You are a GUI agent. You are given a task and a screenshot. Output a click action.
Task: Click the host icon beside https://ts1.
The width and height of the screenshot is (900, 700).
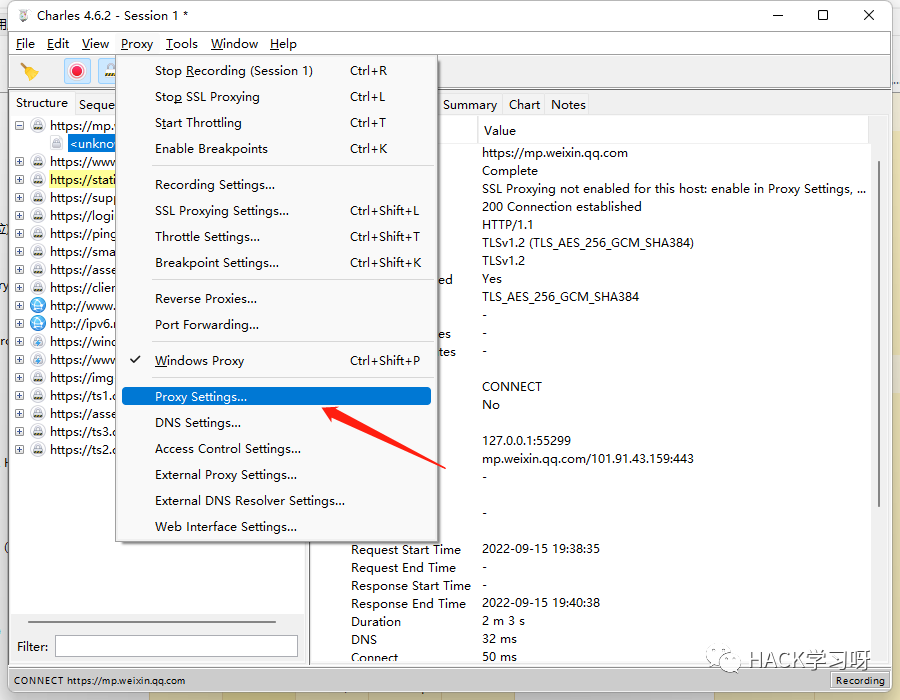38,395
